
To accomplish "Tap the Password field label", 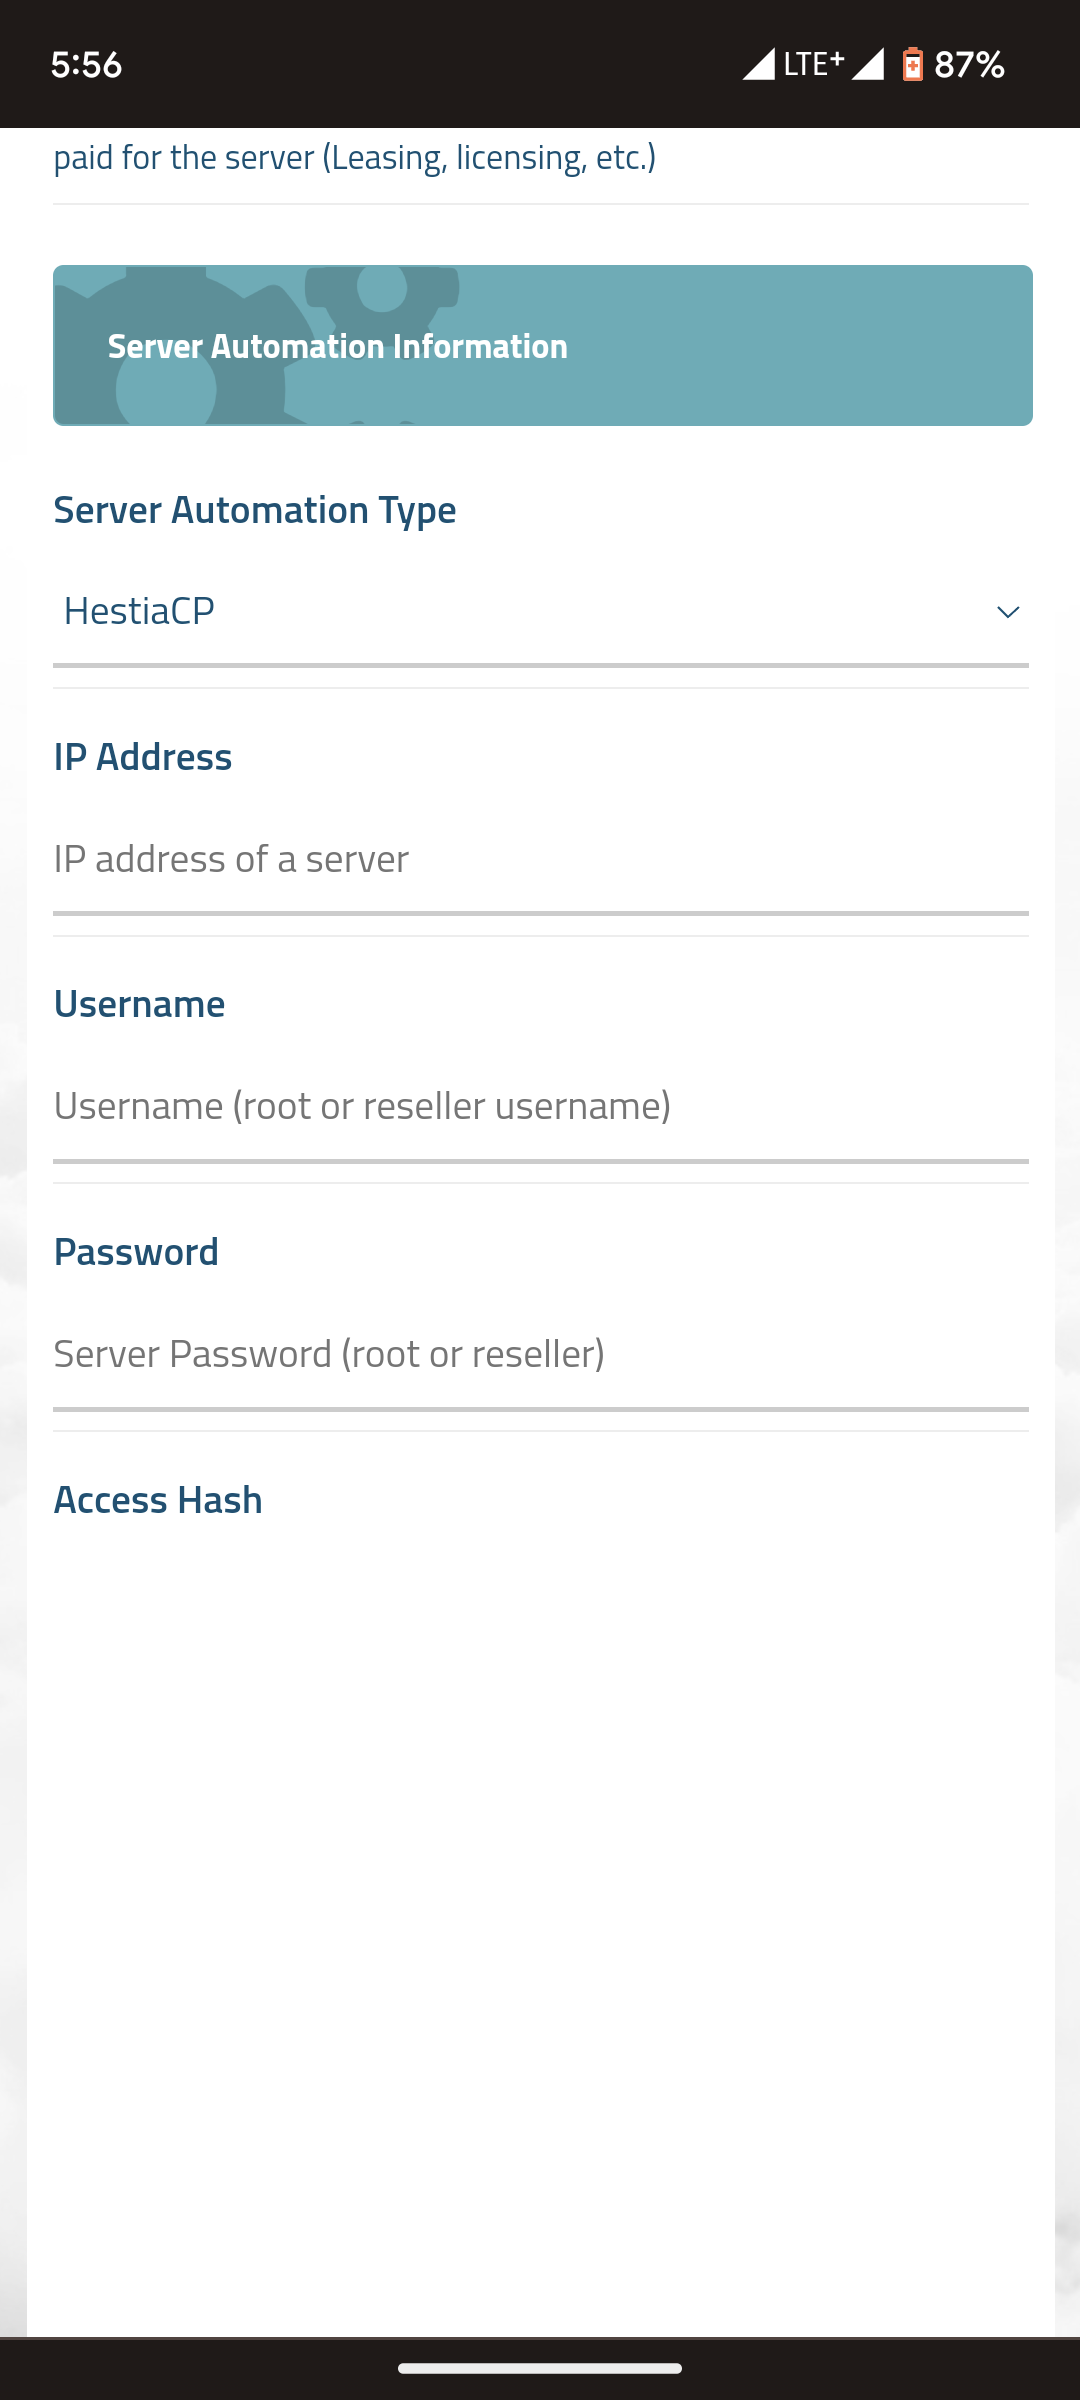I will (x=136, y=1252).
